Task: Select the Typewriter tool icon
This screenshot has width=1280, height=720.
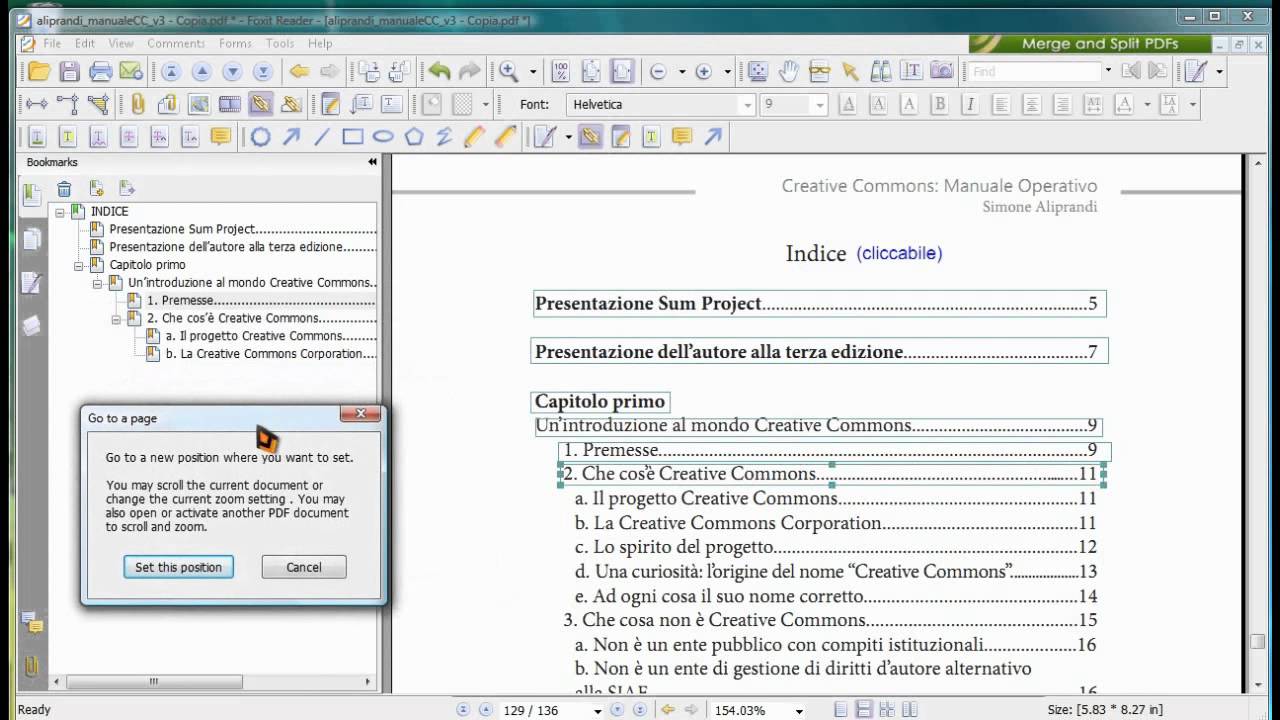Action: pos(330,104)
